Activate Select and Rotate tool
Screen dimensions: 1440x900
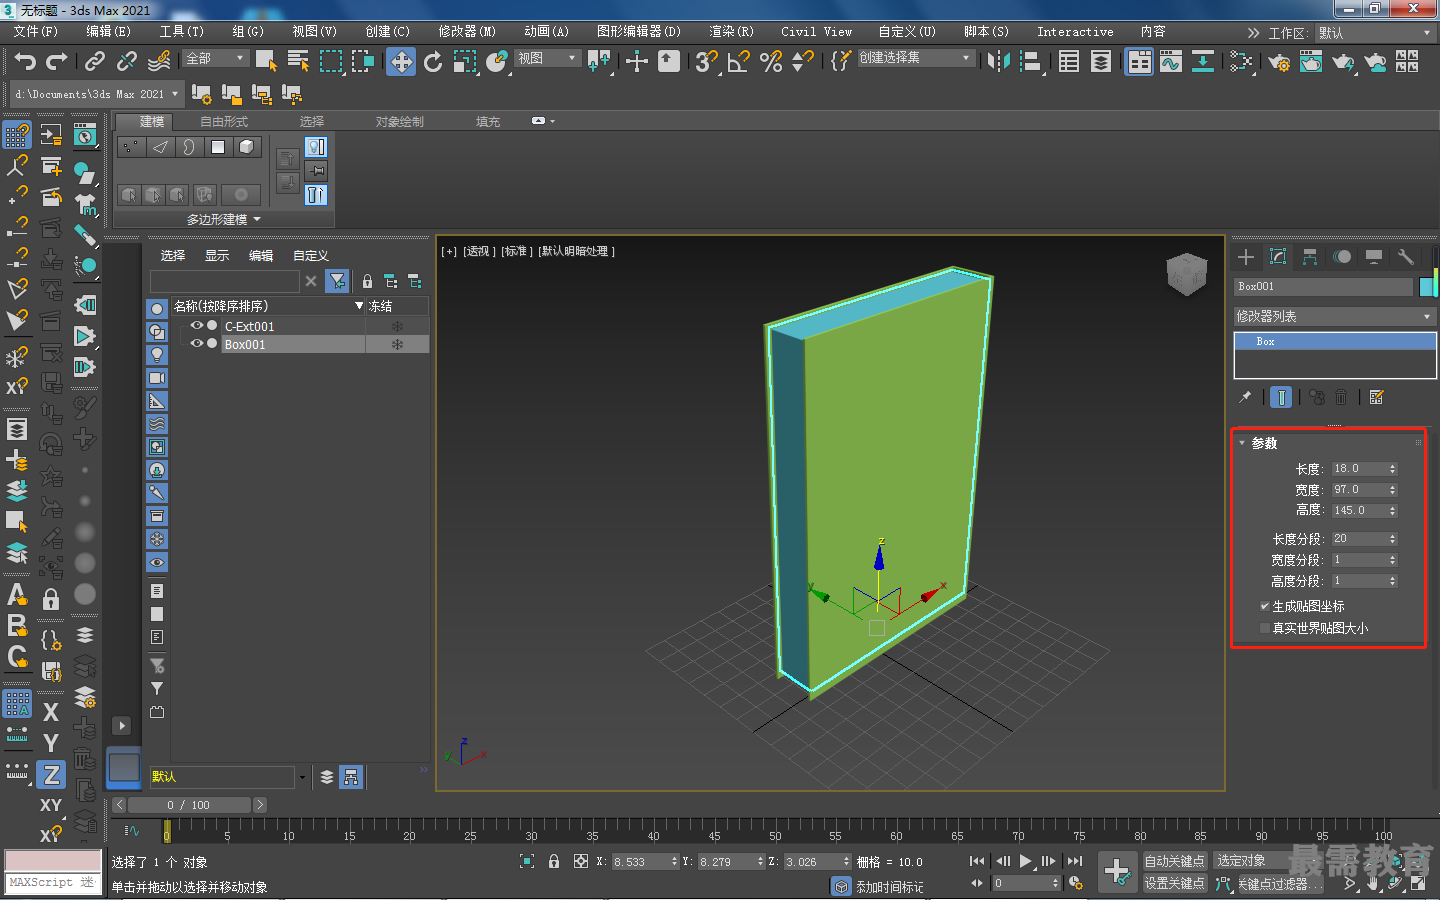(x=433, y=62)
